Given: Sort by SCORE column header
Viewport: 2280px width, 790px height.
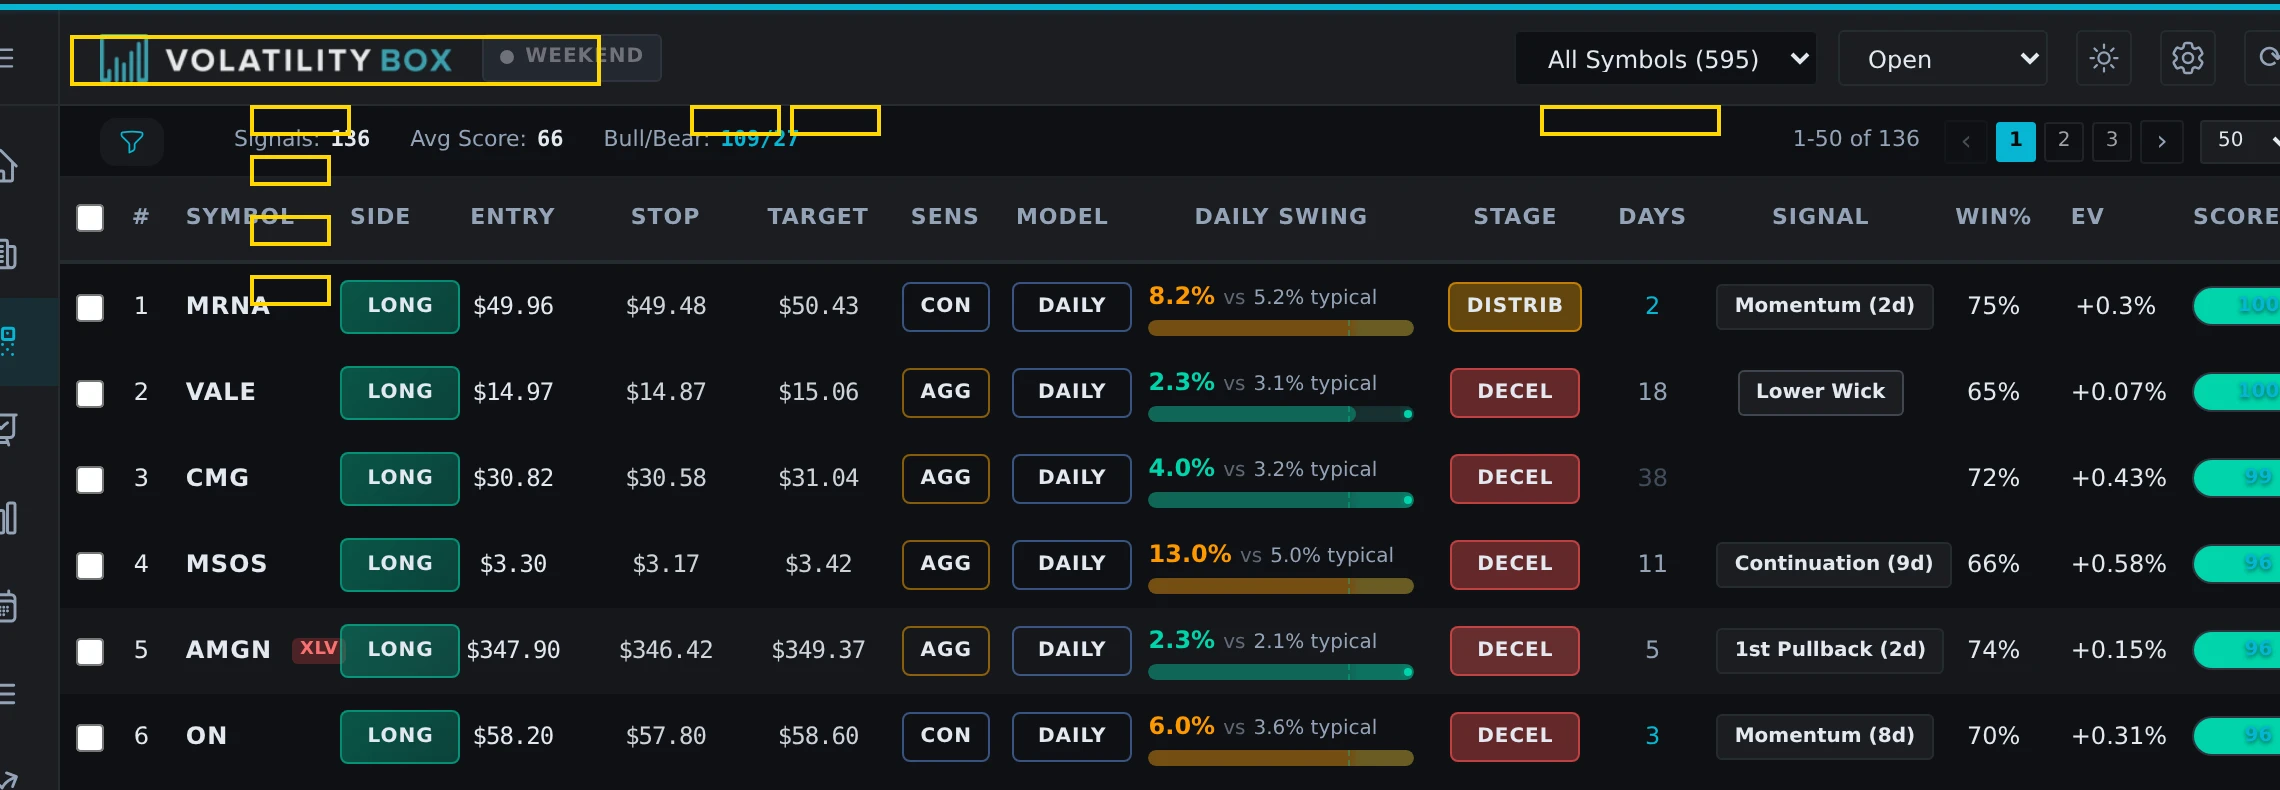Looking at the screenshot, I should point(2235,216).
